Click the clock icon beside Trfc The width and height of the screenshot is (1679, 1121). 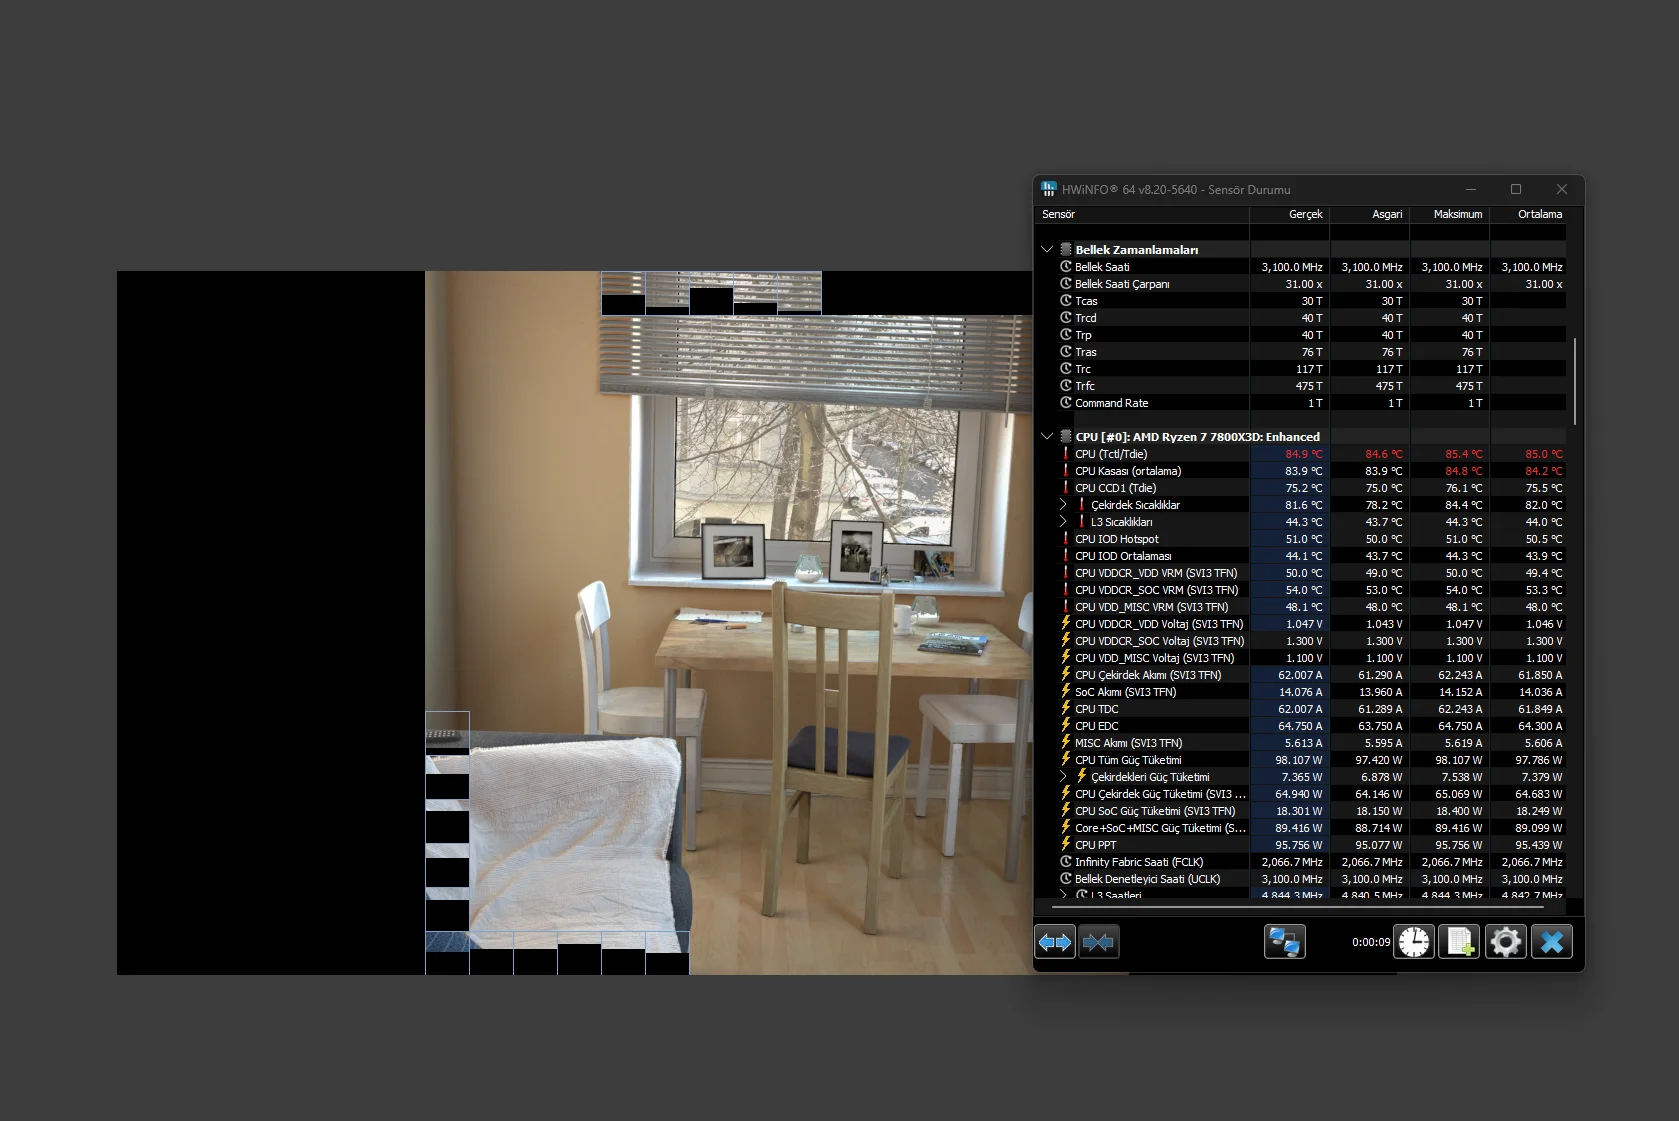tap(1066, 386)
